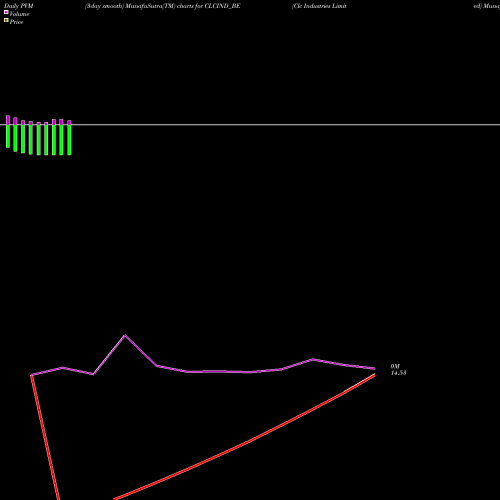This screenshot has height=500, width=500.
Task: Select the Volume legend label
Action: click(x=19, y=14)
